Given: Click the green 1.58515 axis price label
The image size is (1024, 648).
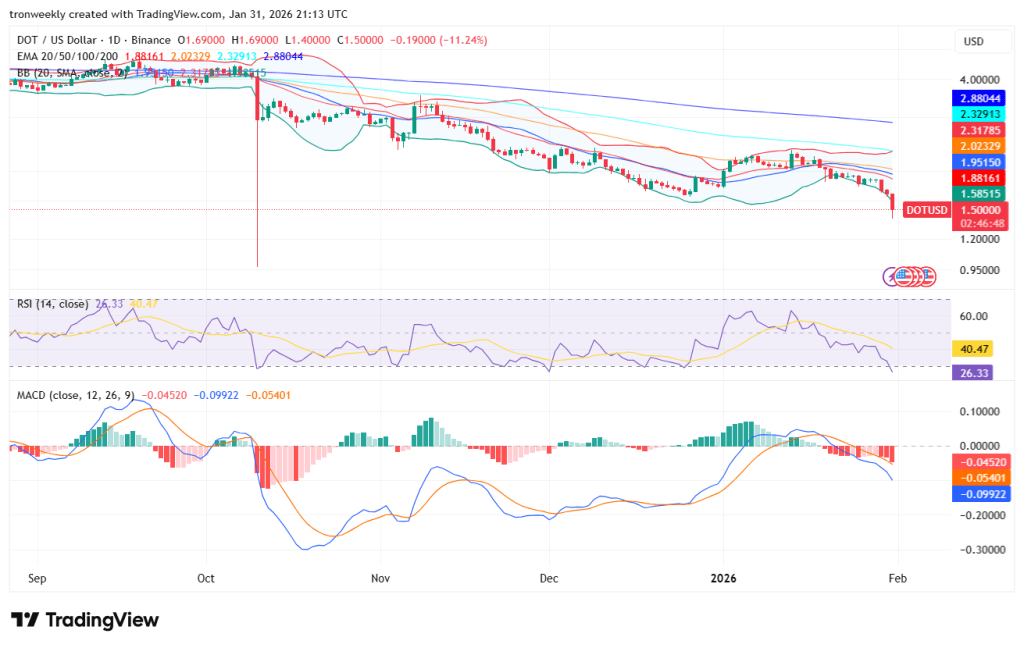Looking at the screenshot, I should [x=980, y=193].
